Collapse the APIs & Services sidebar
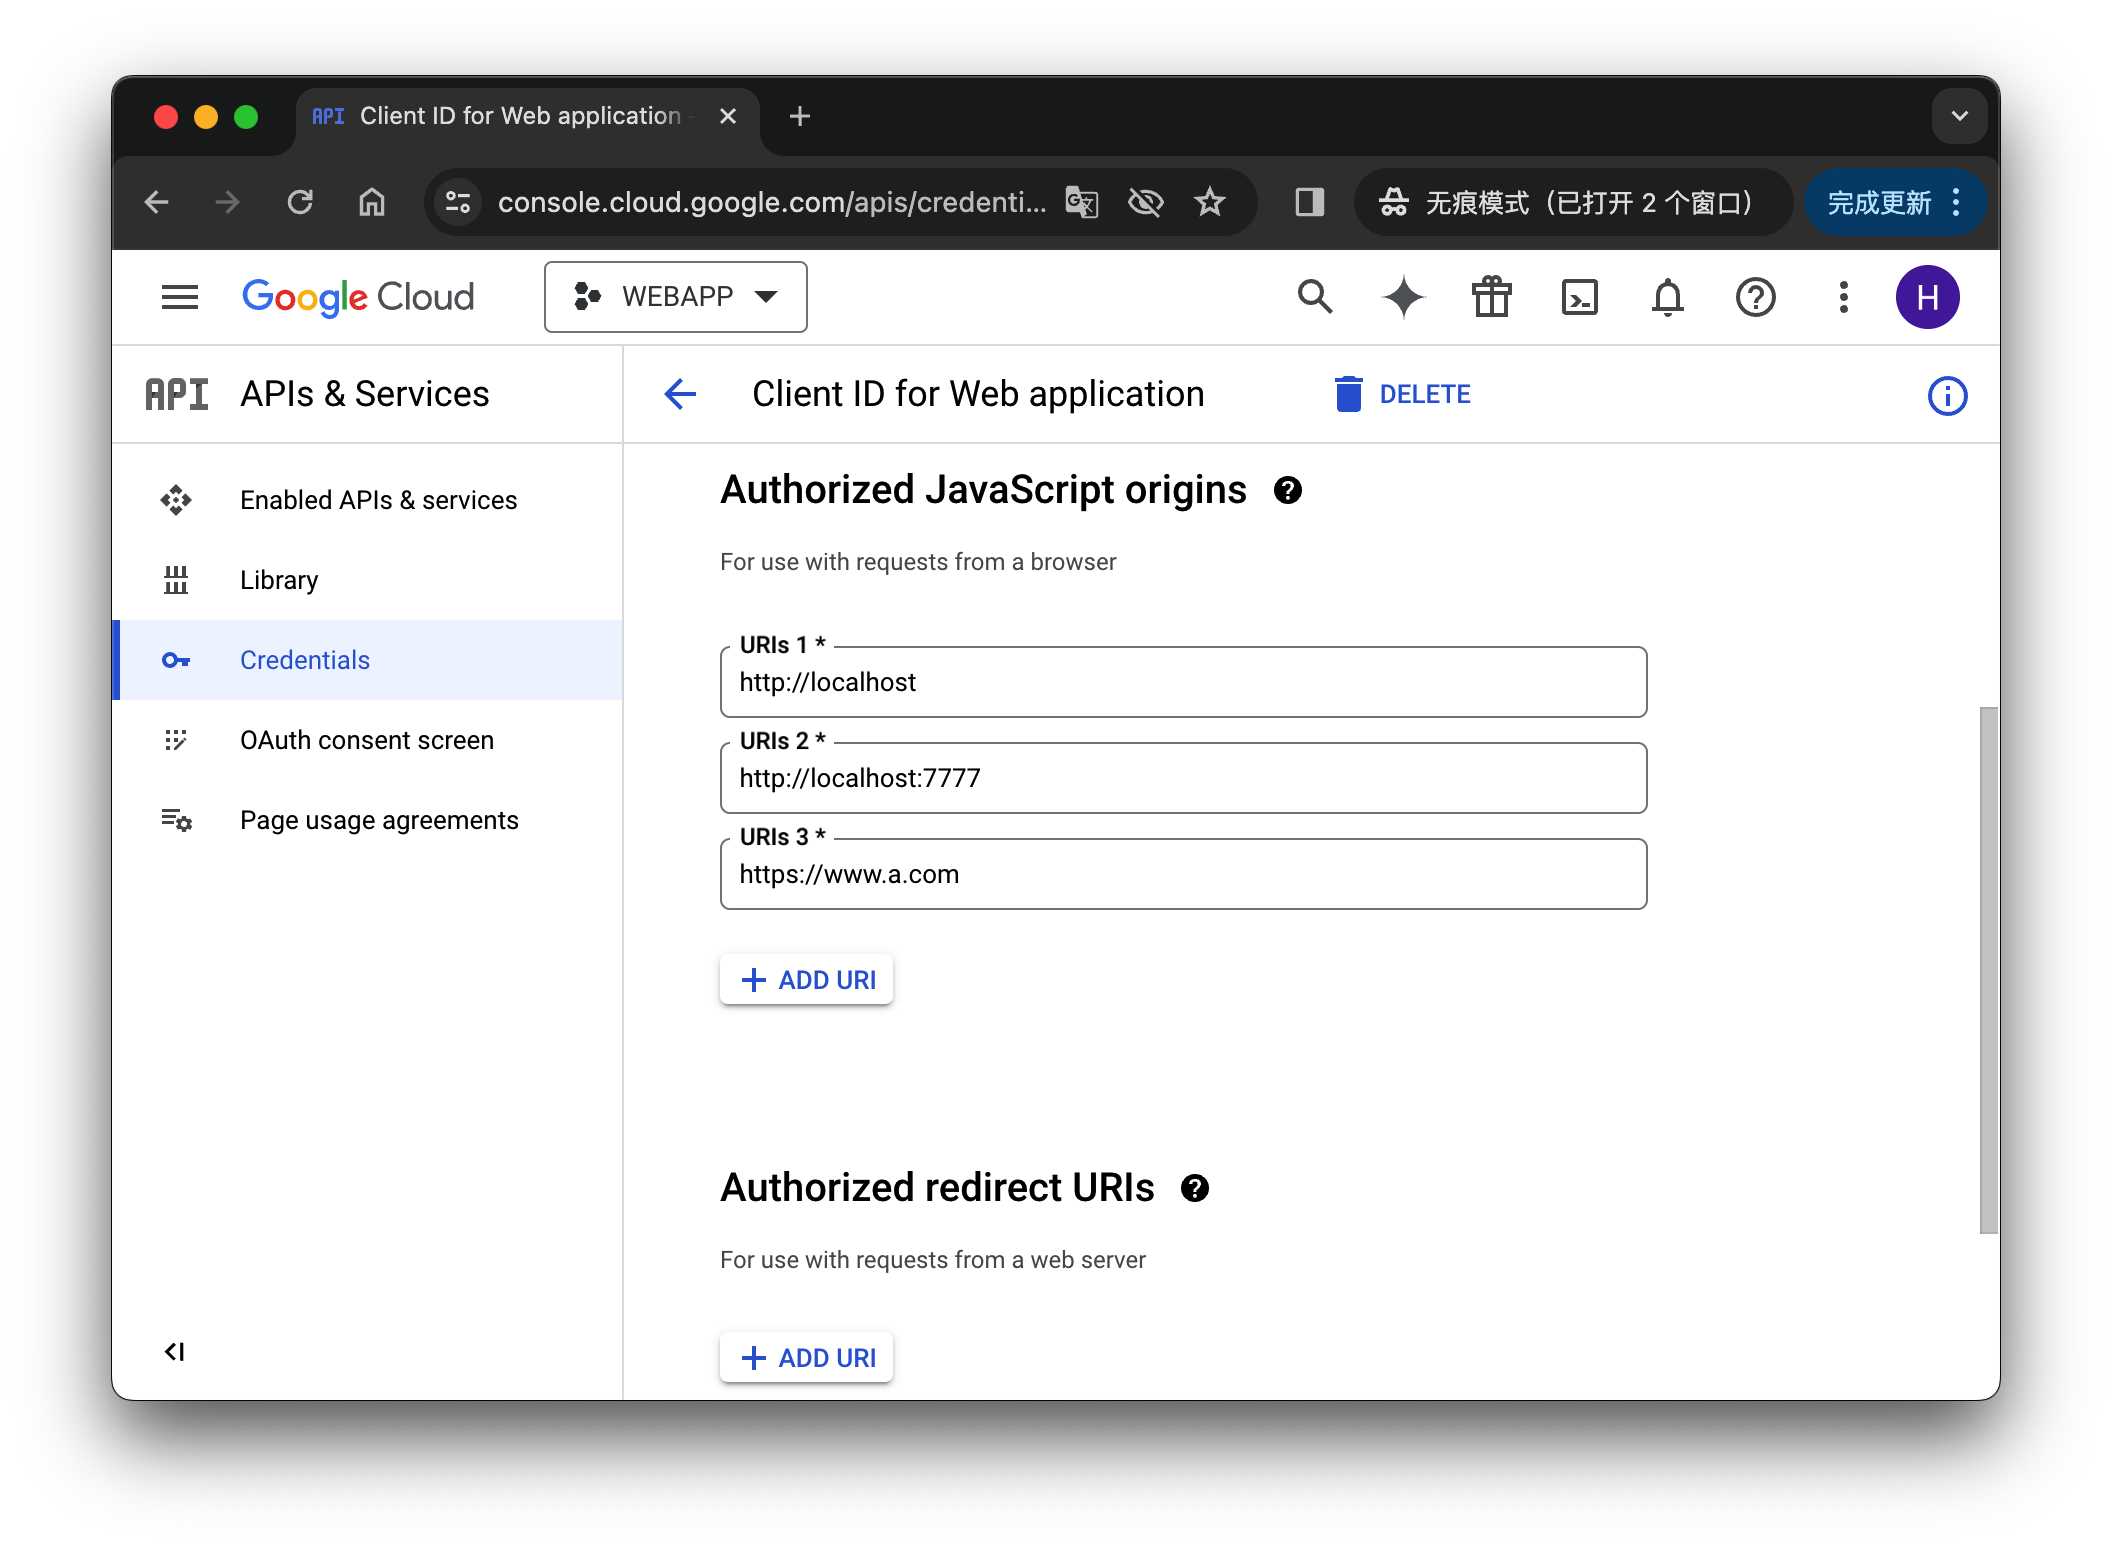Viewport: 2112px width, 1548px height. pyautogui.click(x=175, y=1352)
